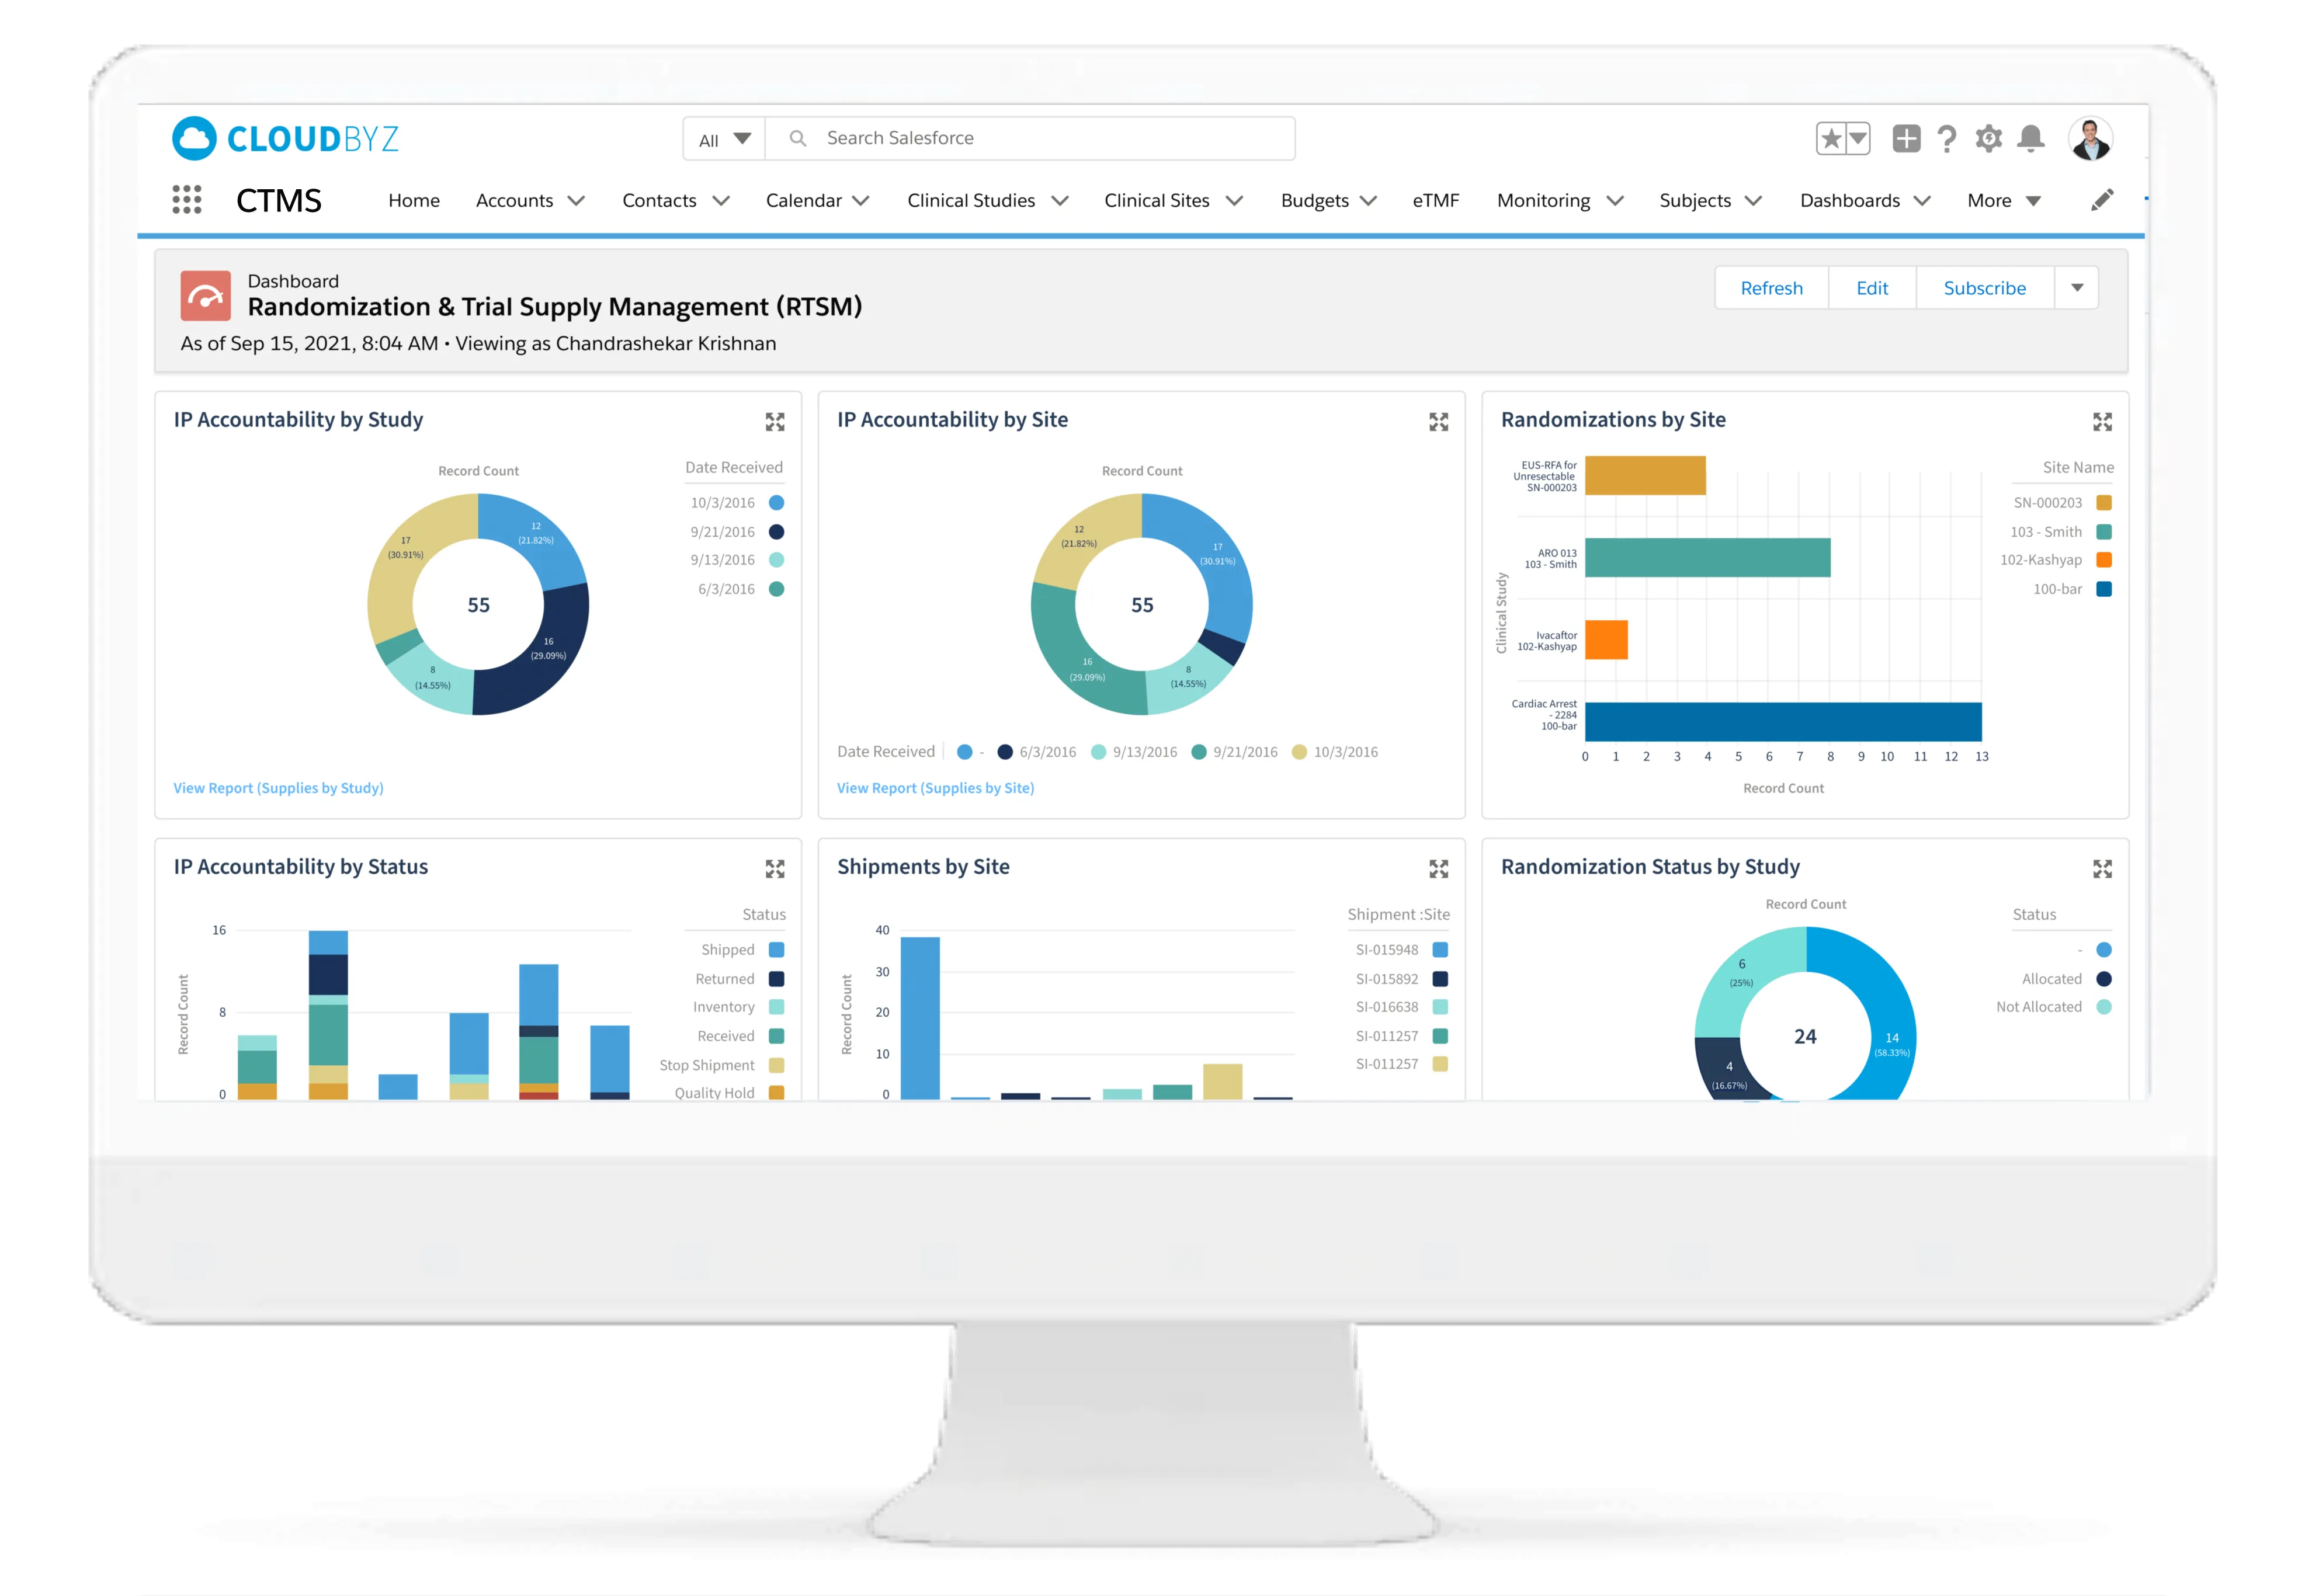
Task: Expand the Shipments by Site chart
Action: [1438, 869]
